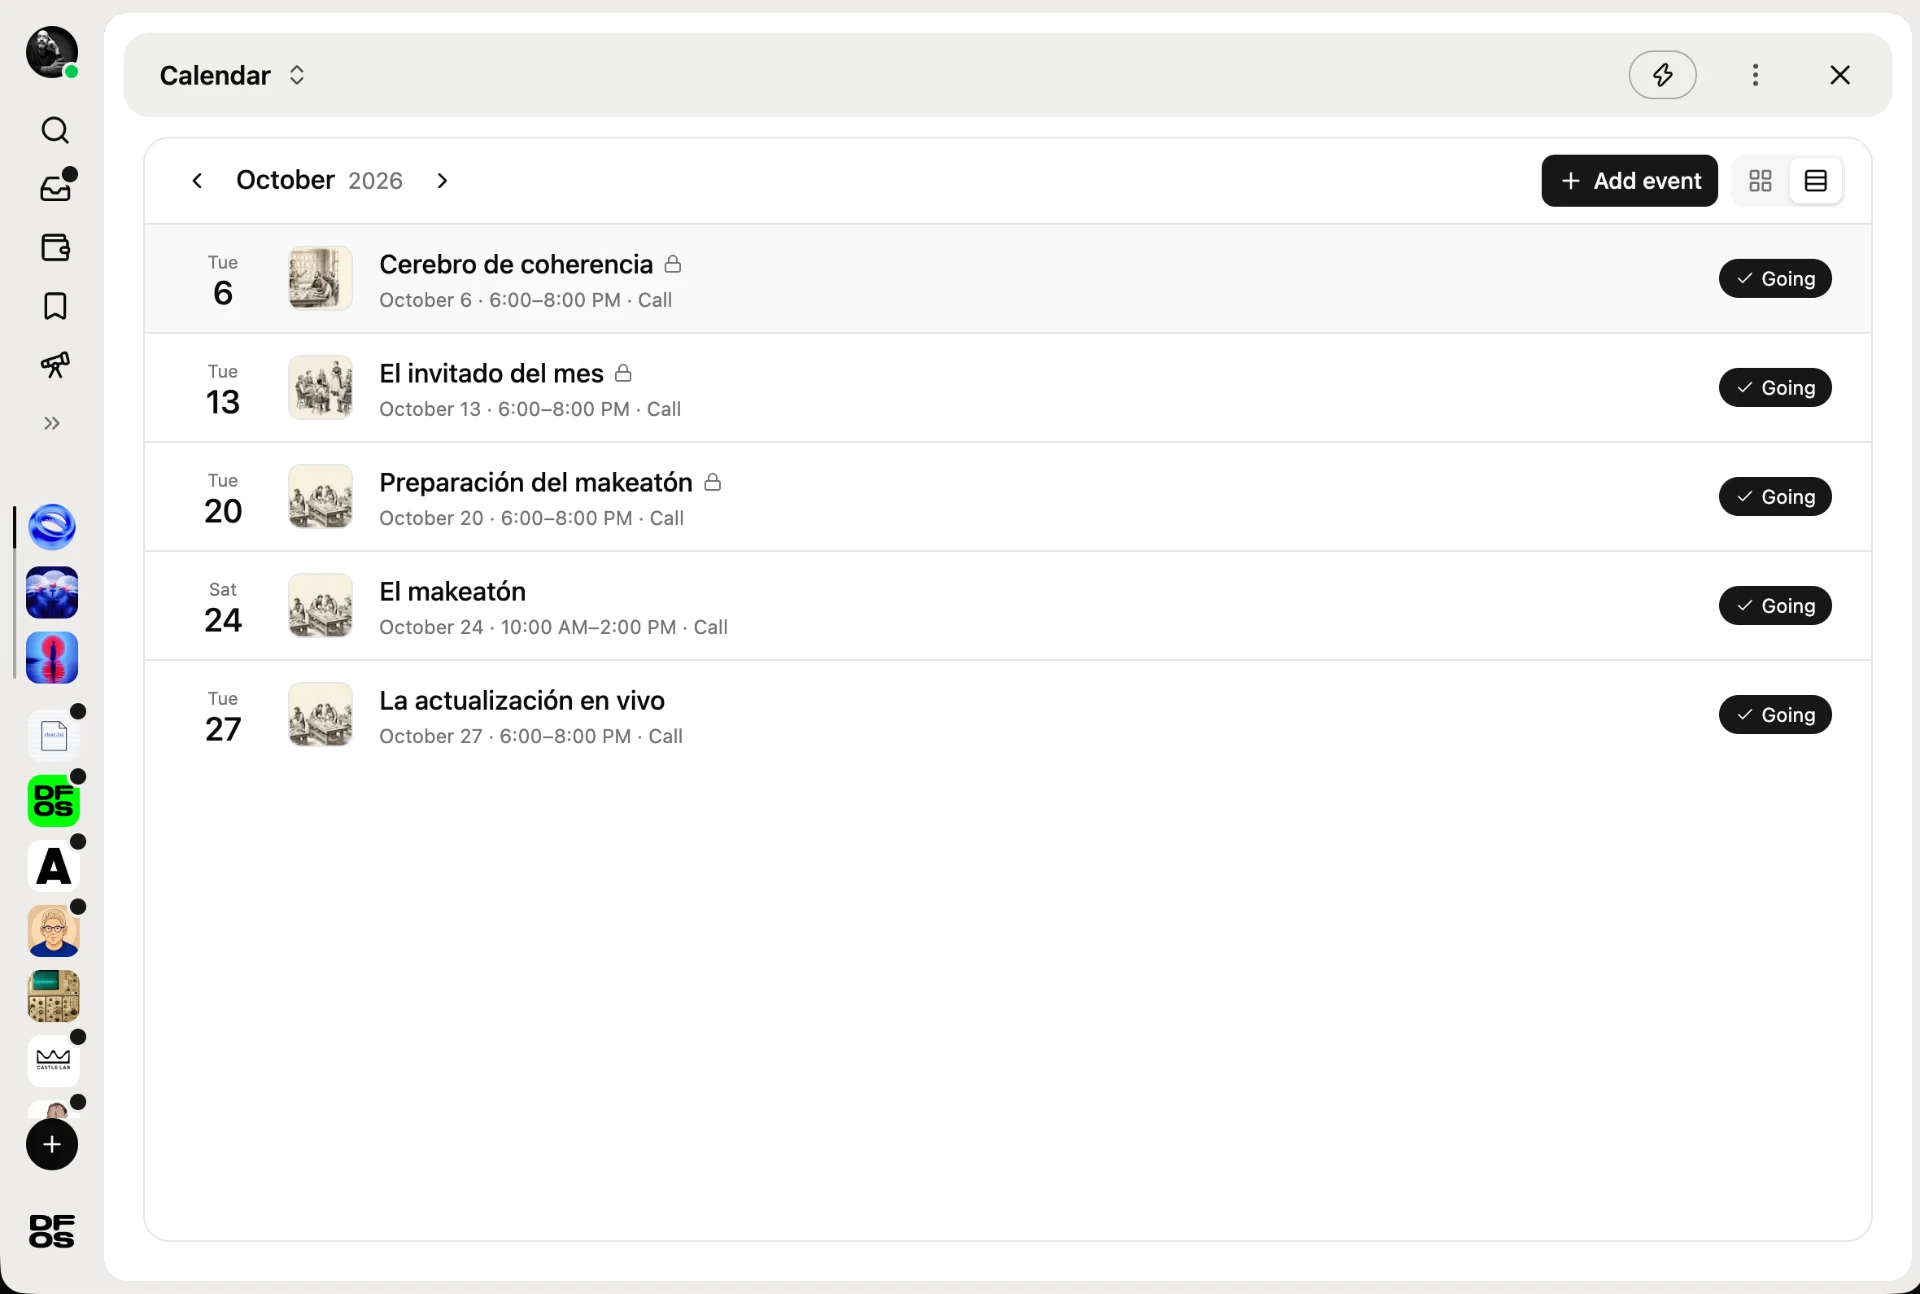Open the wallet icon in sidebar
Screen dimensions: 1920x1294
pyautogui.click(x=55, y=247)
